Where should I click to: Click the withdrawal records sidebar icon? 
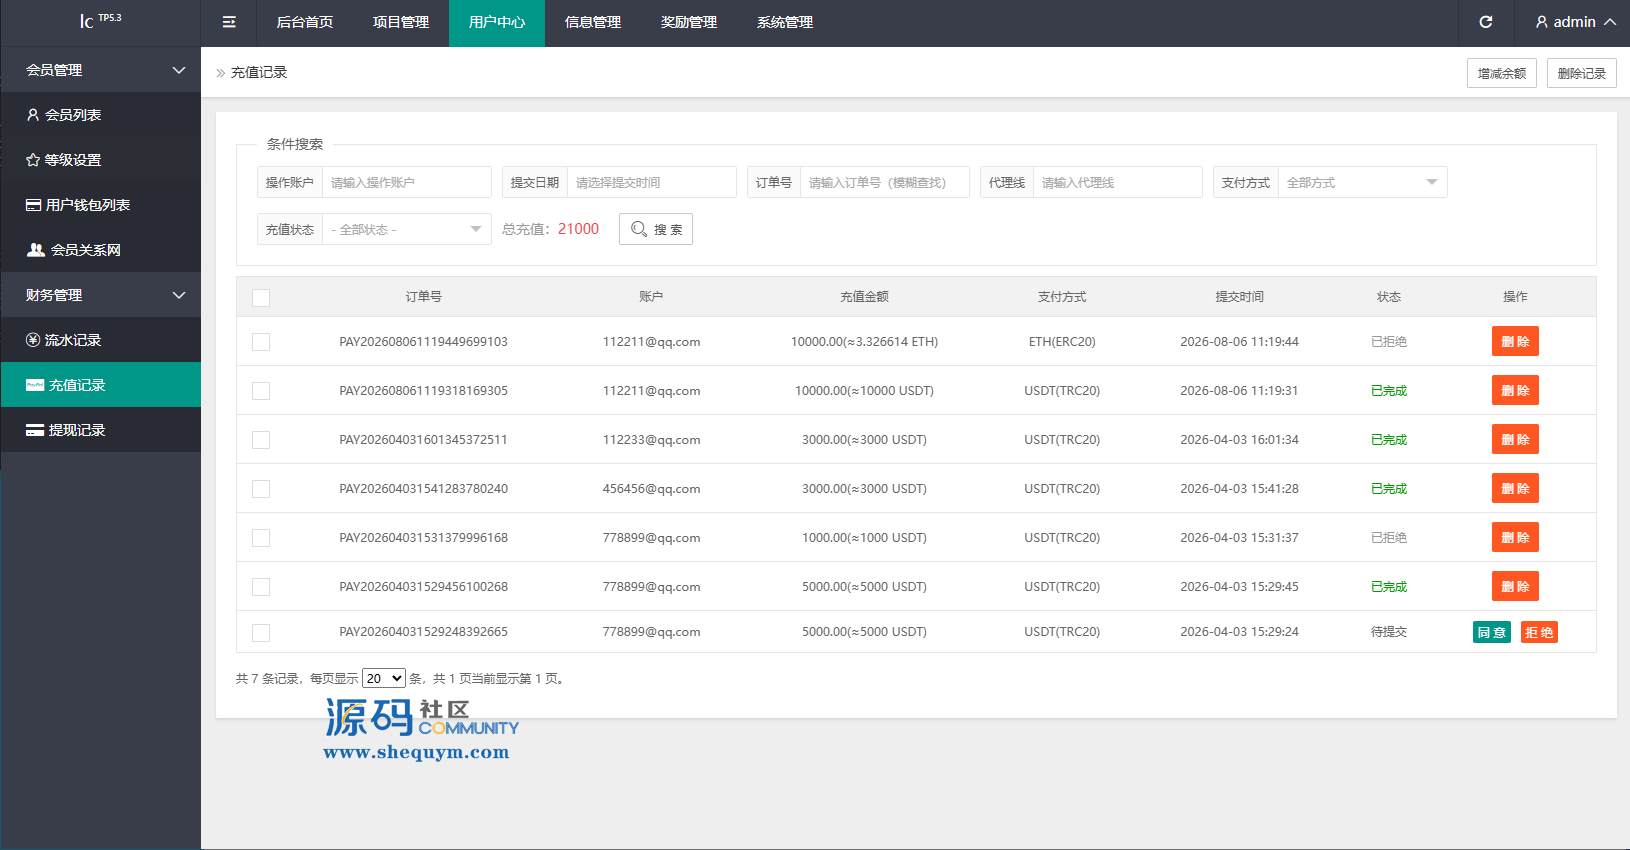click(x=35, y=430)
